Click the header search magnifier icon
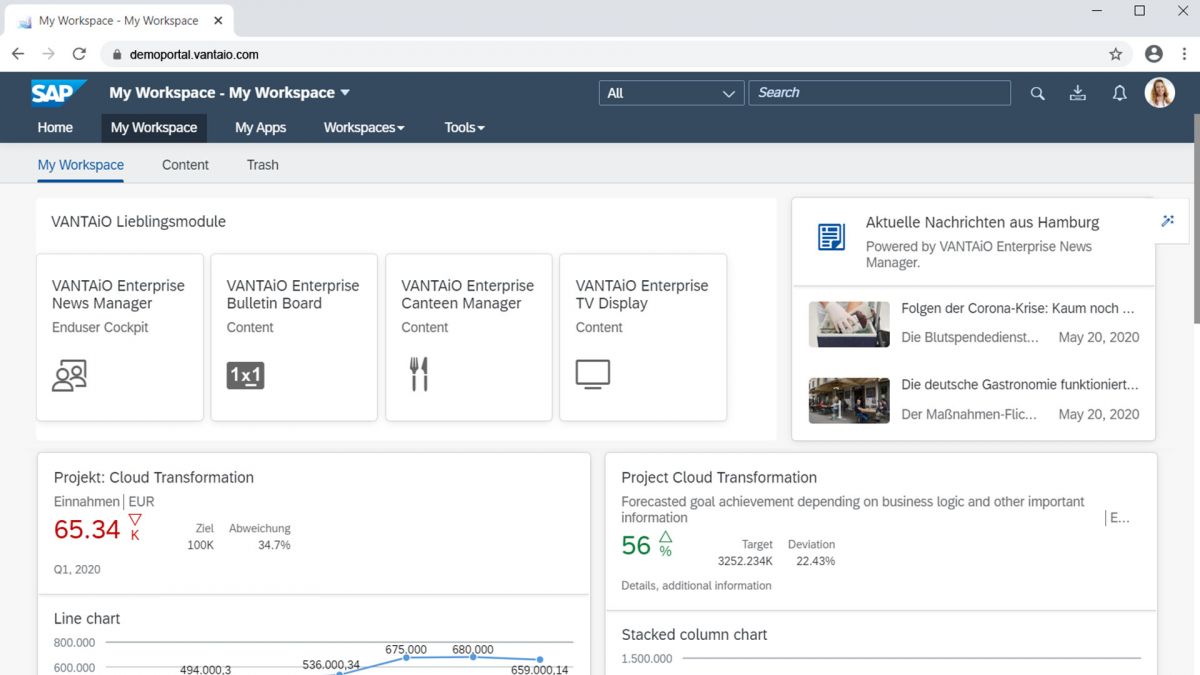 click(1037, 93)
